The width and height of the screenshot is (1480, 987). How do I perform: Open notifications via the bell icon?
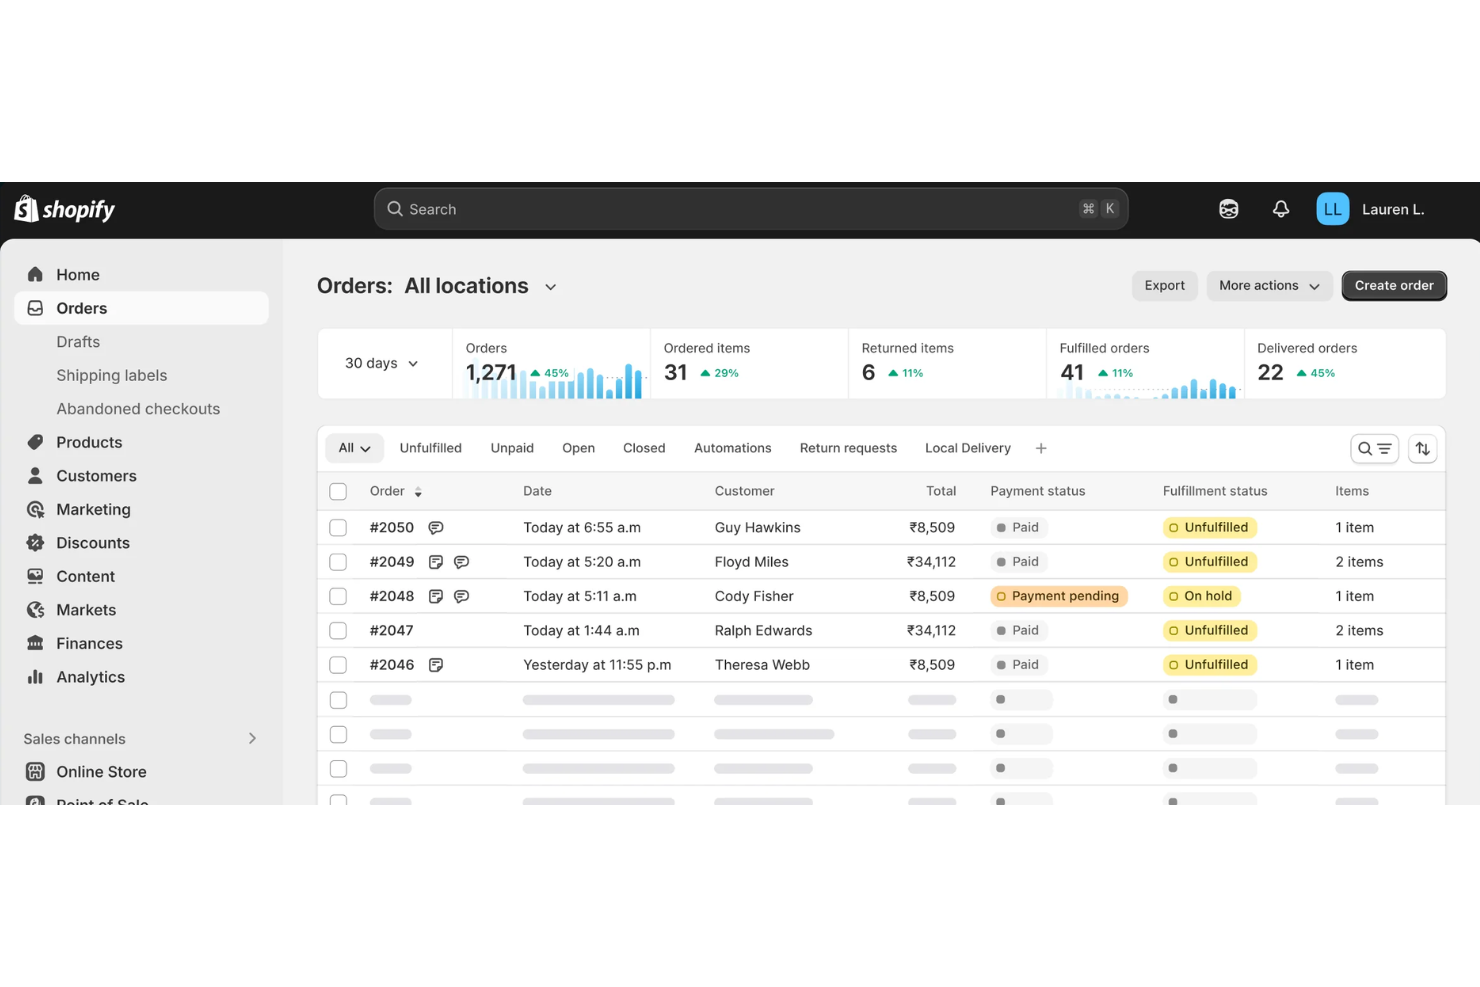1281,208
